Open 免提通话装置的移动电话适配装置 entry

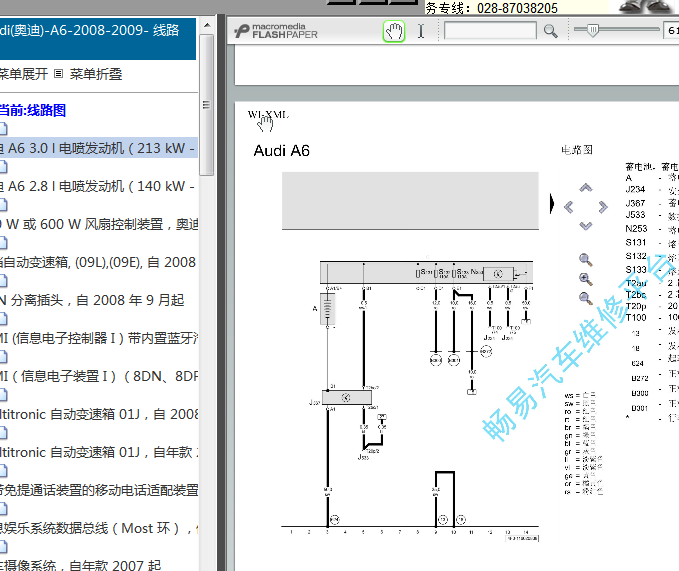(x=99, y=490)
